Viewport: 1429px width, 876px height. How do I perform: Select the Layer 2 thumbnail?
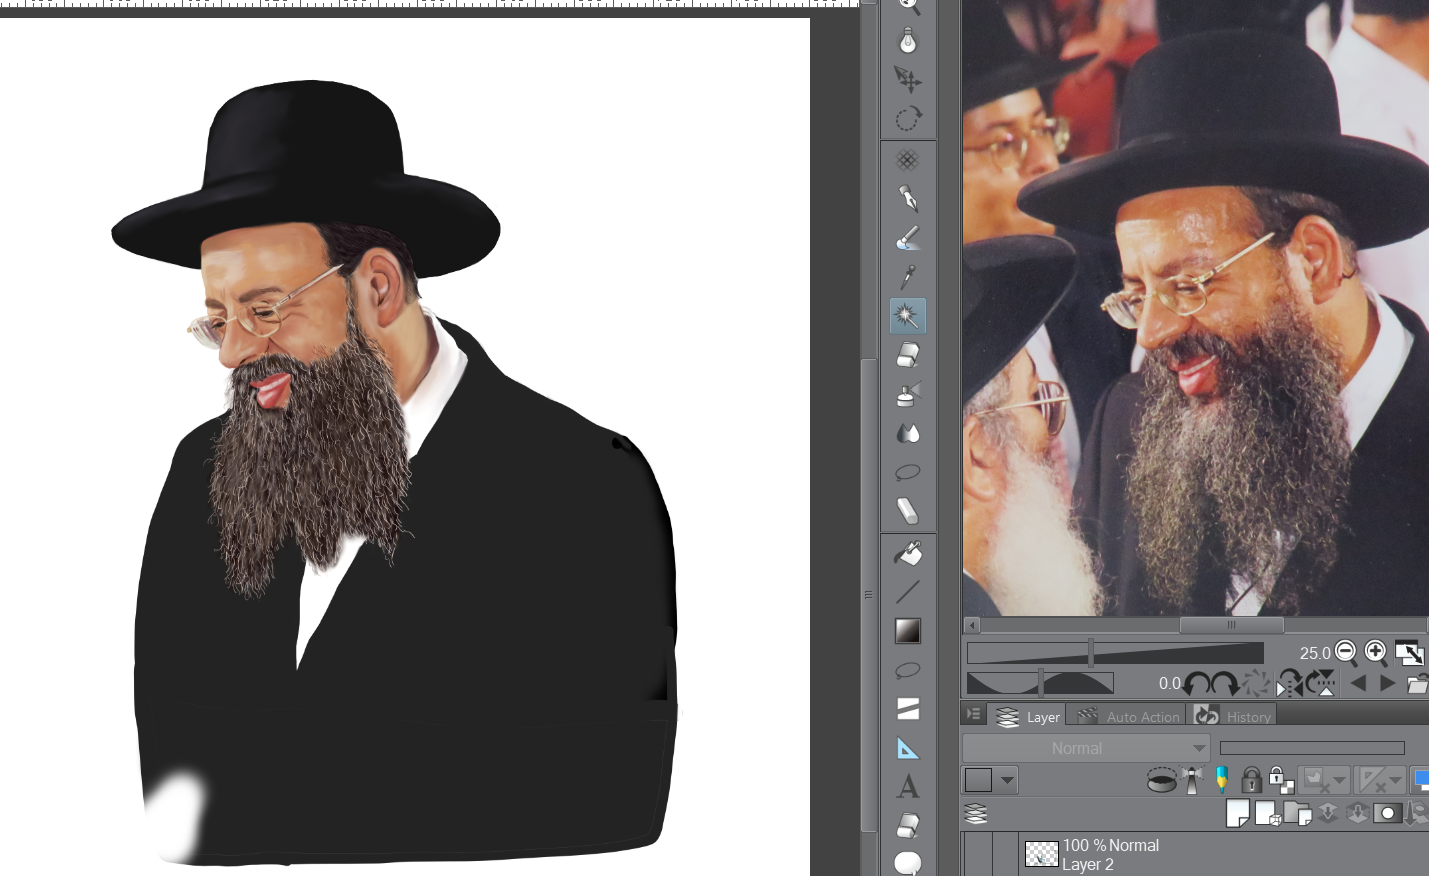coord(1042,853)
